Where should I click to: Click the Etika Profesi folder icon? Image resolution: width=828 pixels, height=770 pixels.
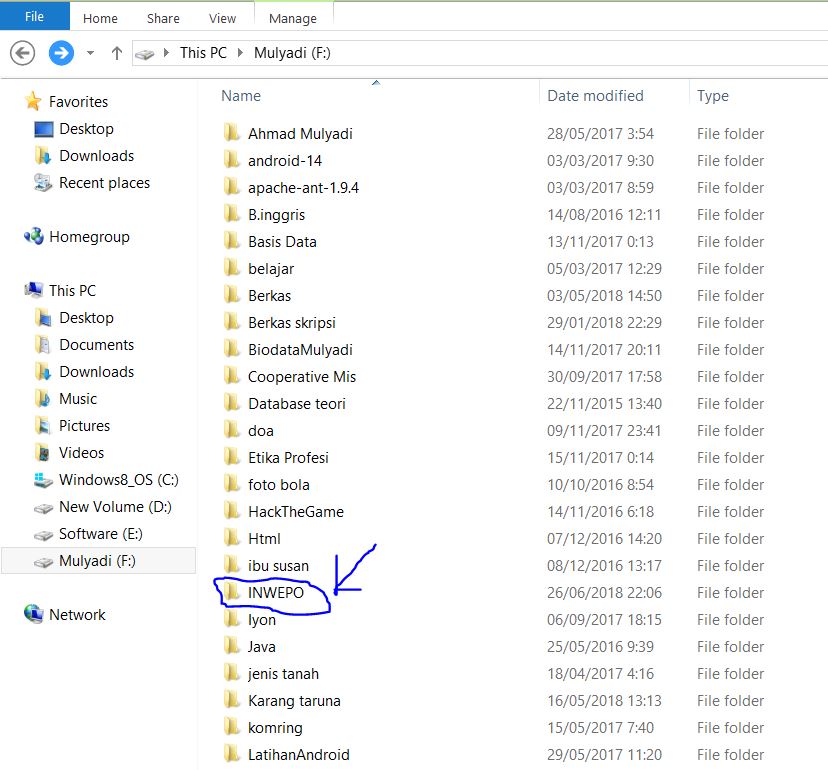(231, 456)
